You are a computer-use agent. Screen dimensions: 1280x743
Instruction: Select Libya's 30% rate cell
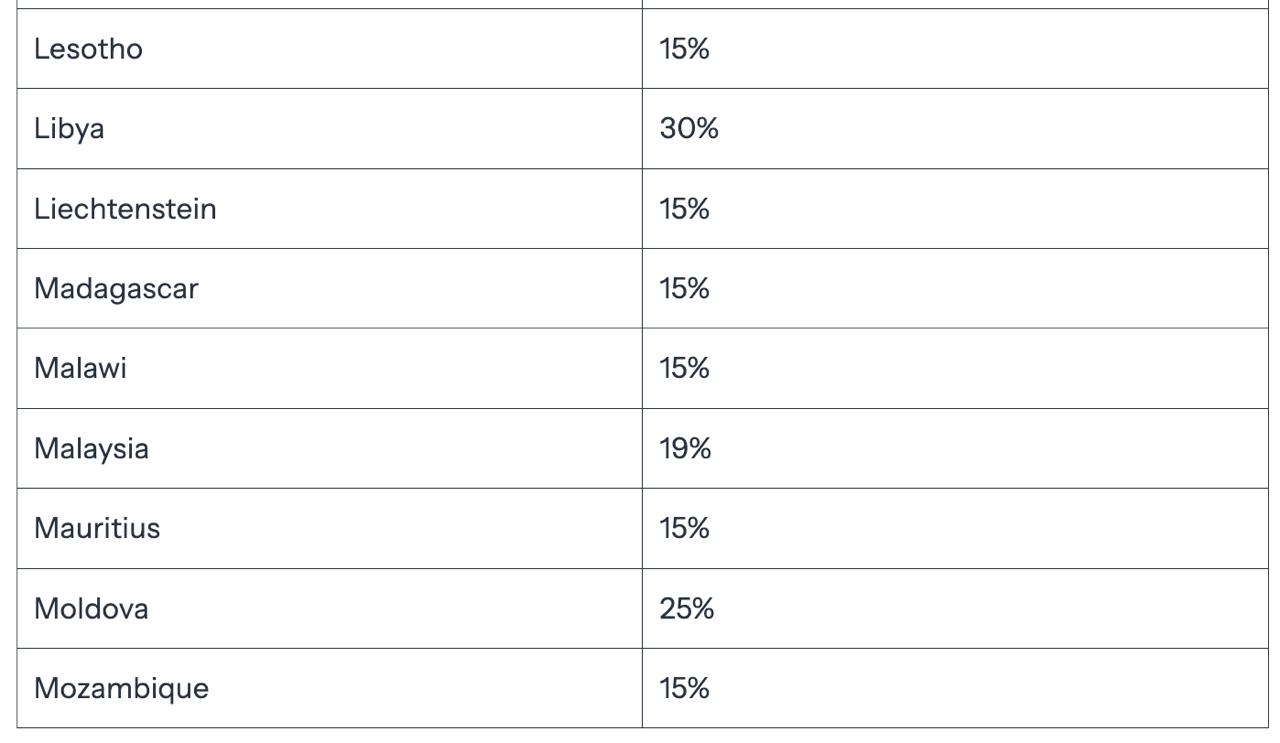point(689,129)
